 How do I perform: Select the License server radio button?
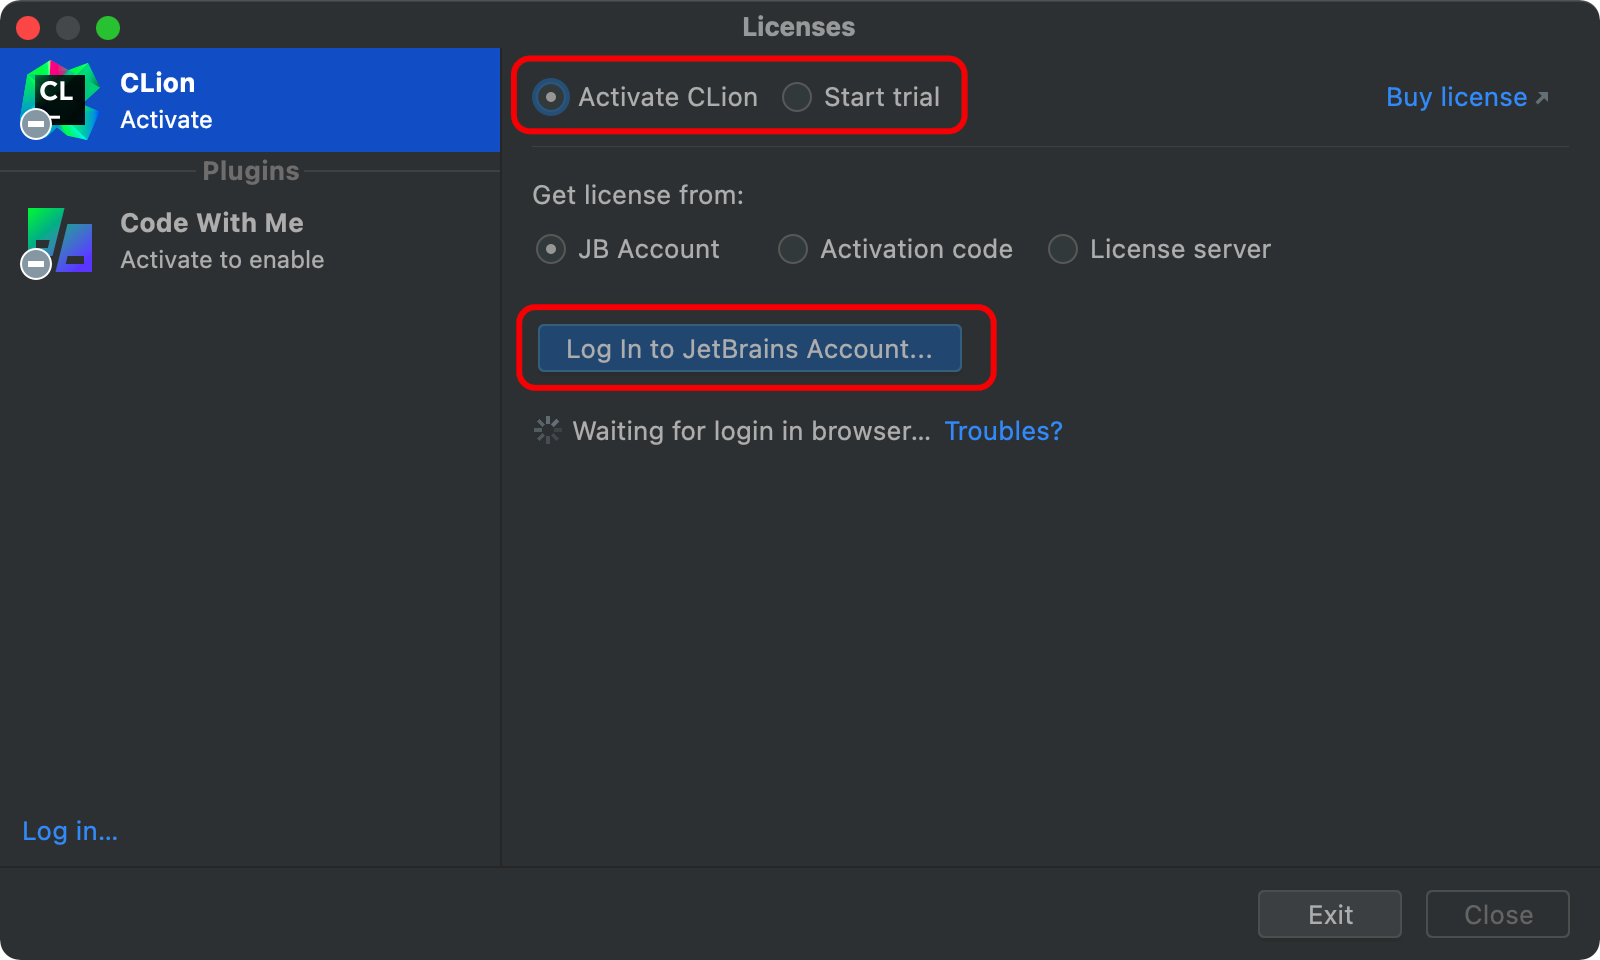pyautogui.click(x=1063, y=249)
